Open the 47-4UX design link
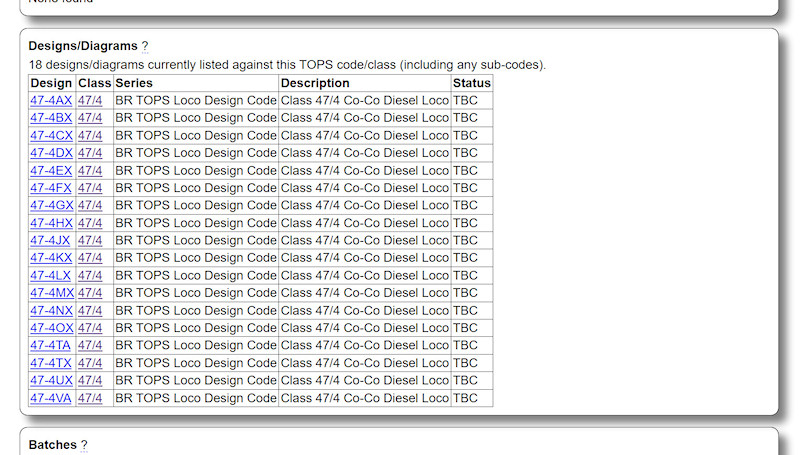800x455 pixels. tap(51, 380)
